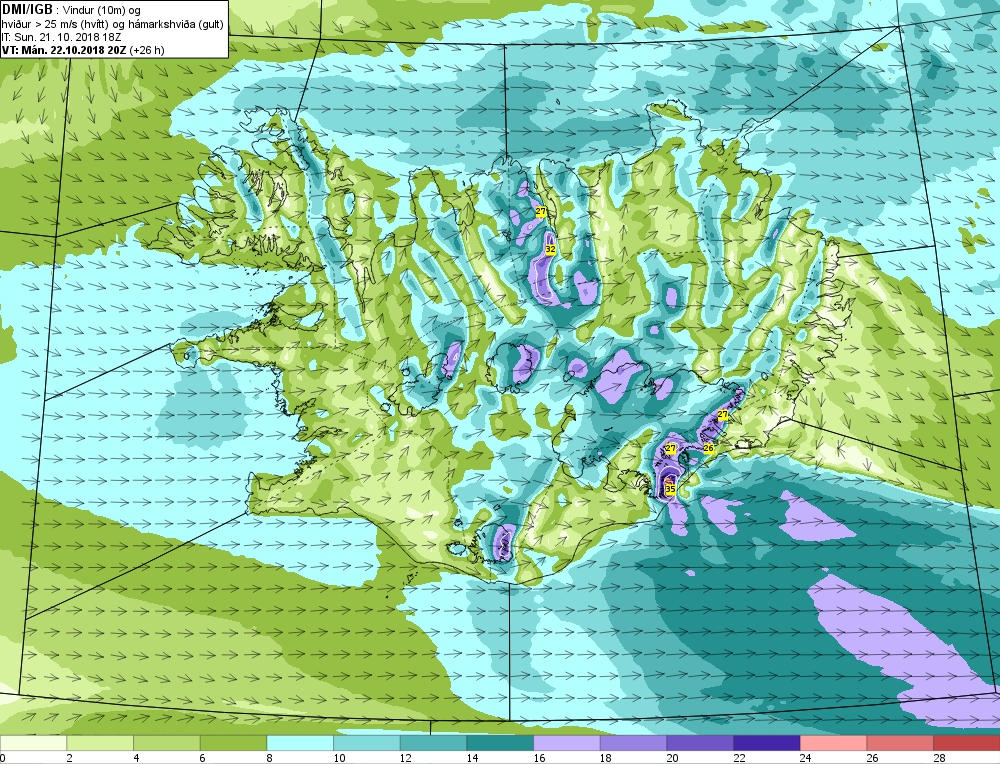
Task: Click the legend scale number 24
Action: [x=806, y=758]
